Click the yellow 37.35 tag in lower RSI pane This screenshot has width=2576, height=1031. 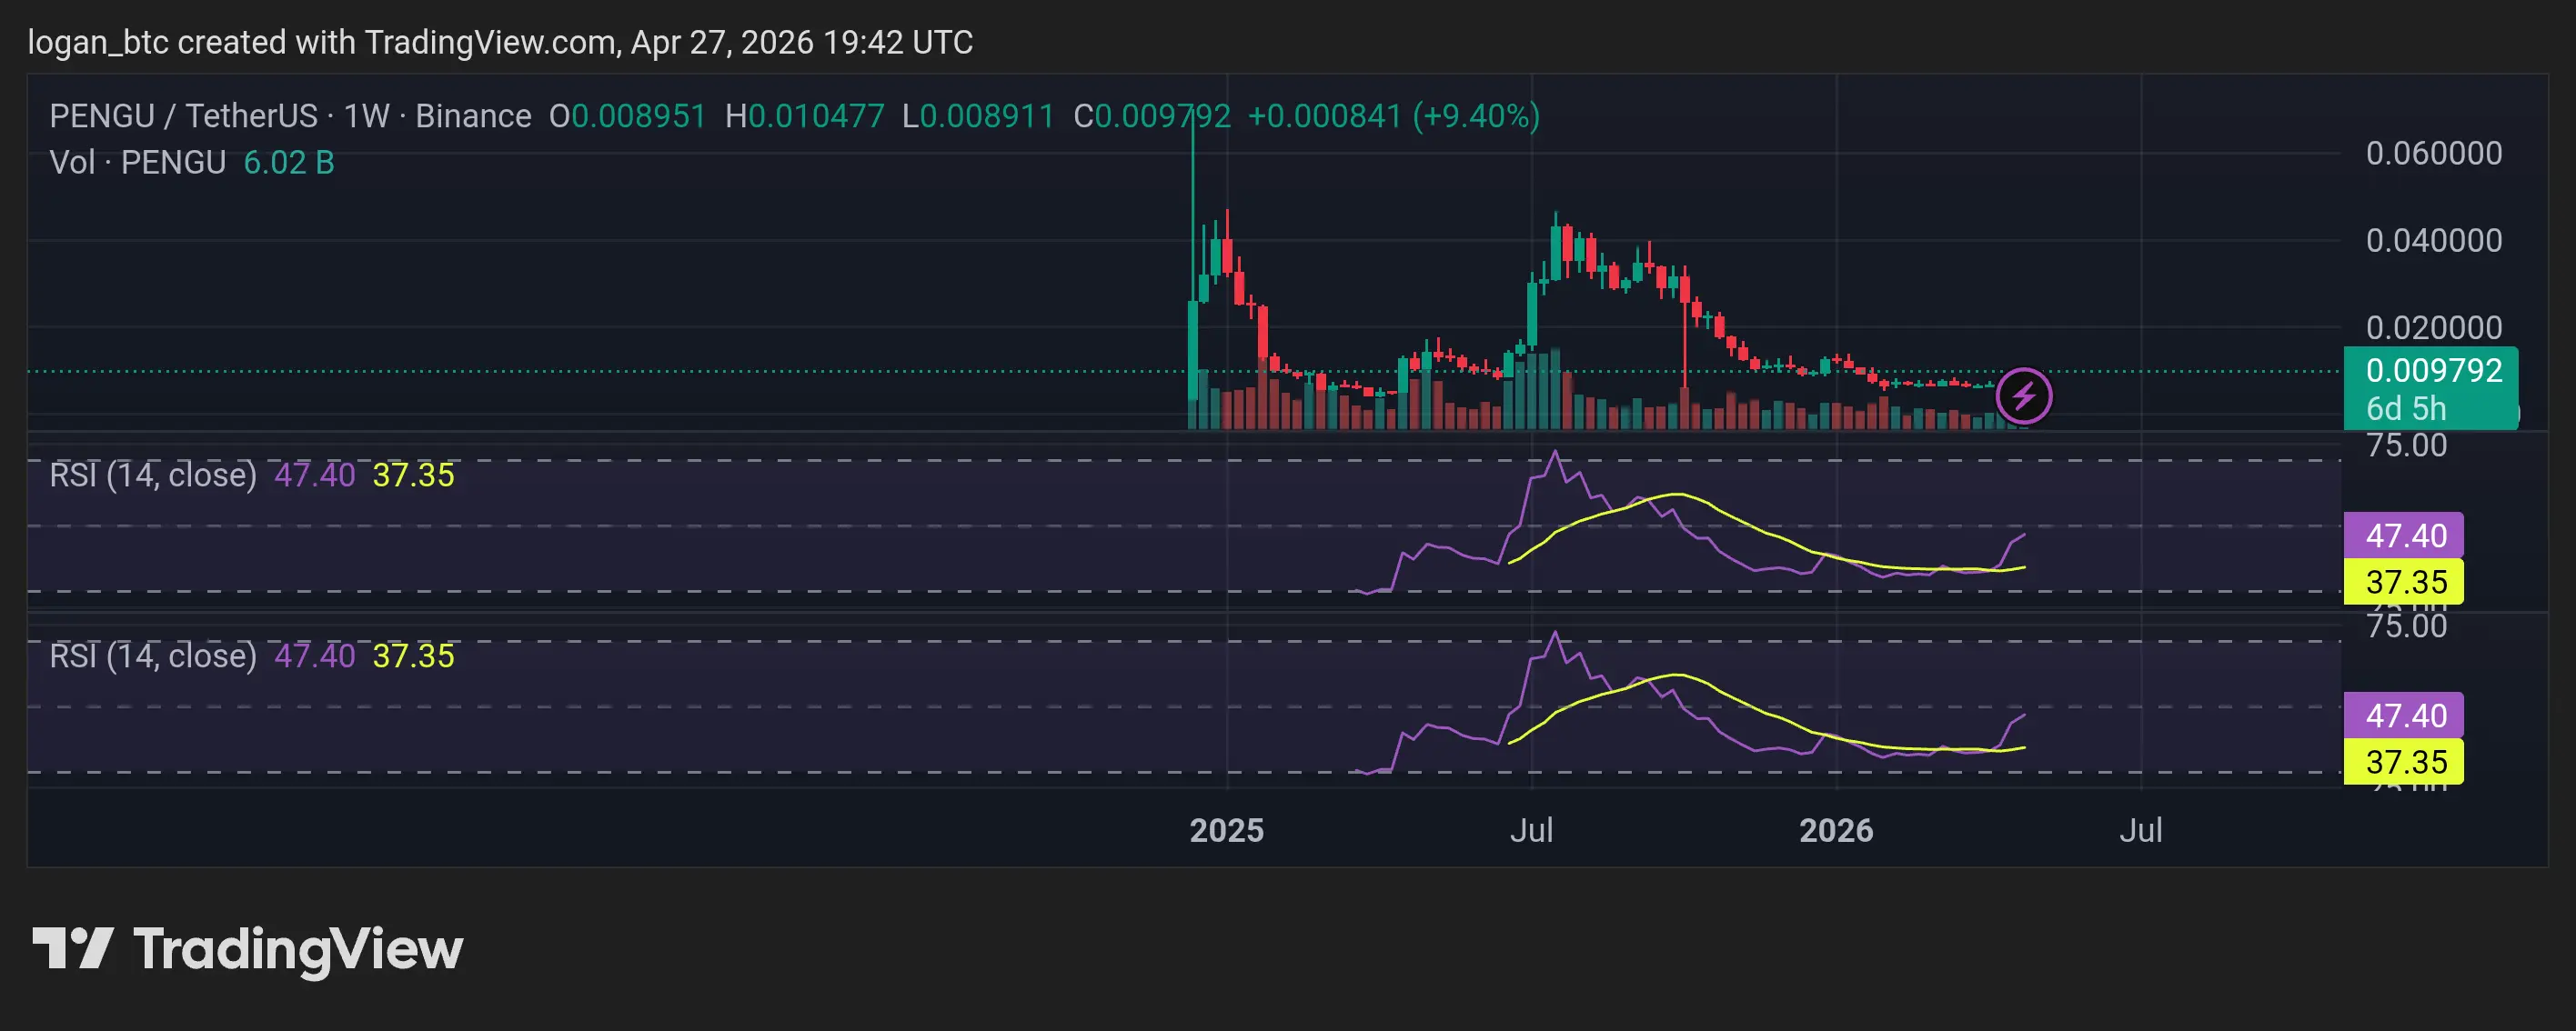(2404, 762)
